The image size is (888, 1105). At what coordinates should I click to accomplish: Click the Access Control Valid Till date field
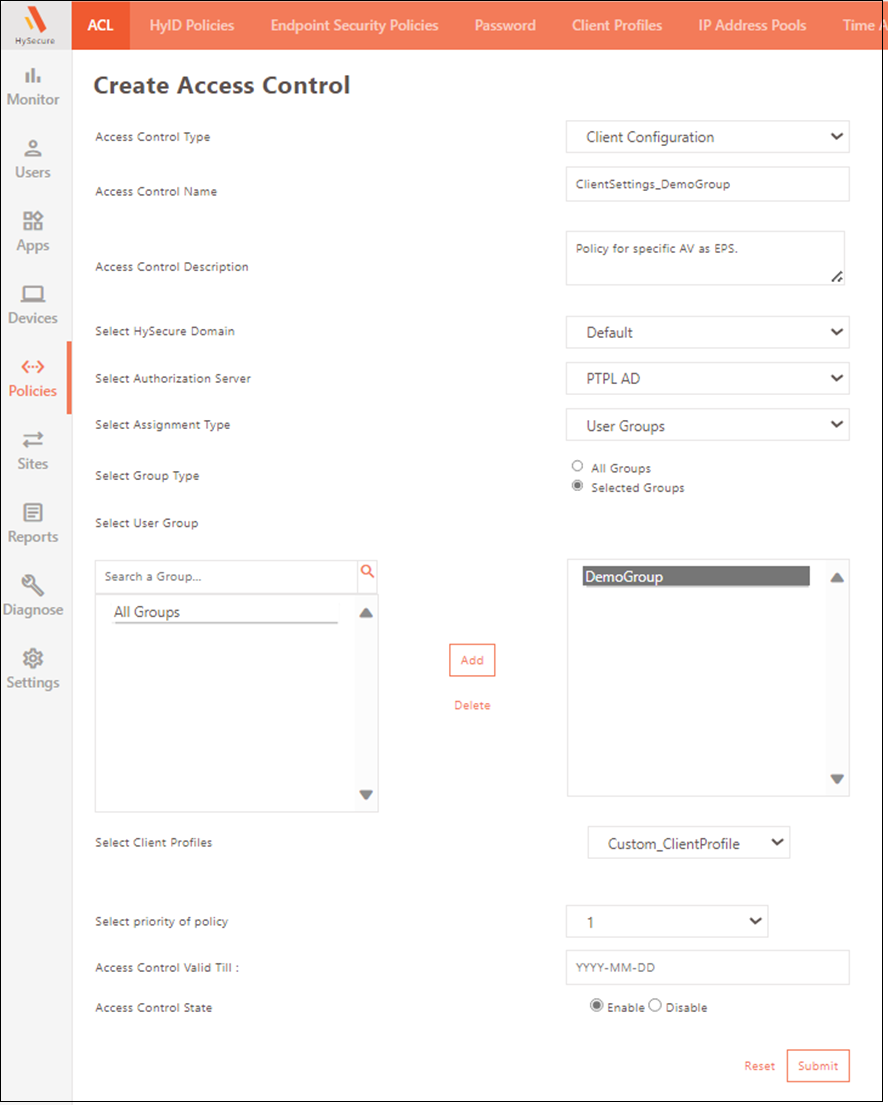707,968
